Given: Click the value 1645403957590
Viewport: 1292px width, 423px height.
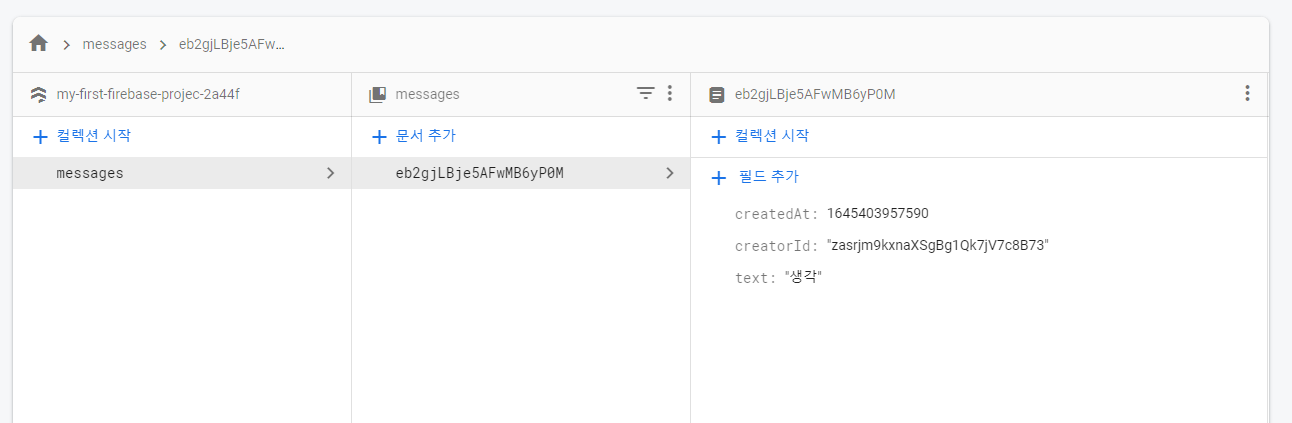Looking at the screenshot, I should pyautogui.click(x=878, y=213).
